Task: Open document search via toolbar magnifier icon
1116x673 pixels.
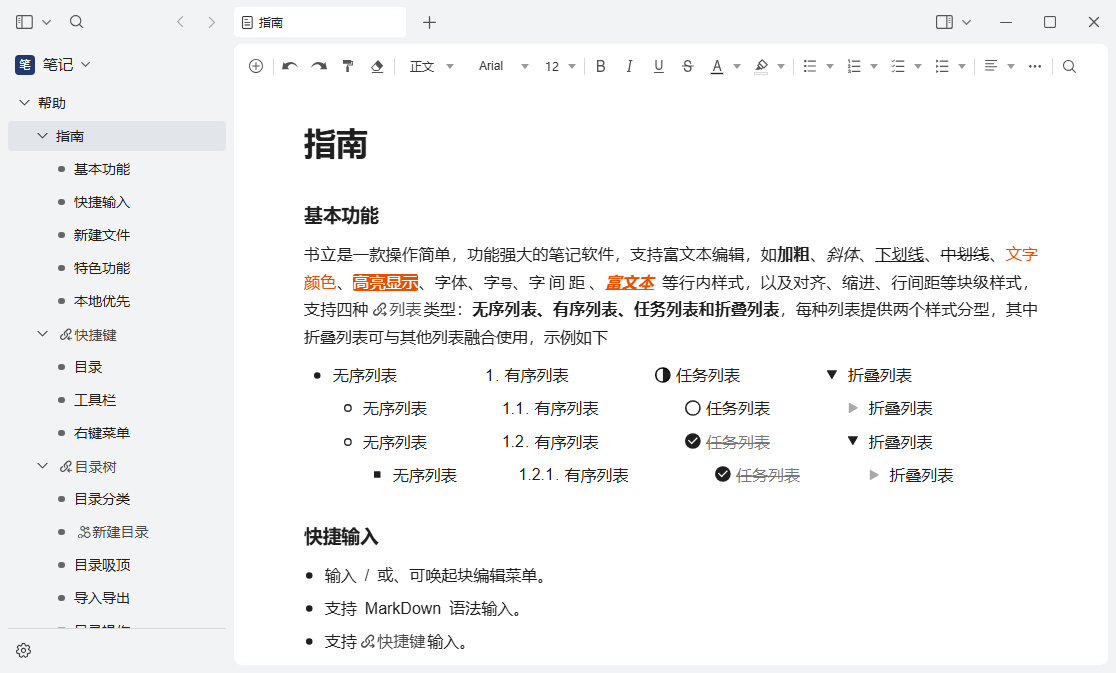Action: [x=1069, y=65]
